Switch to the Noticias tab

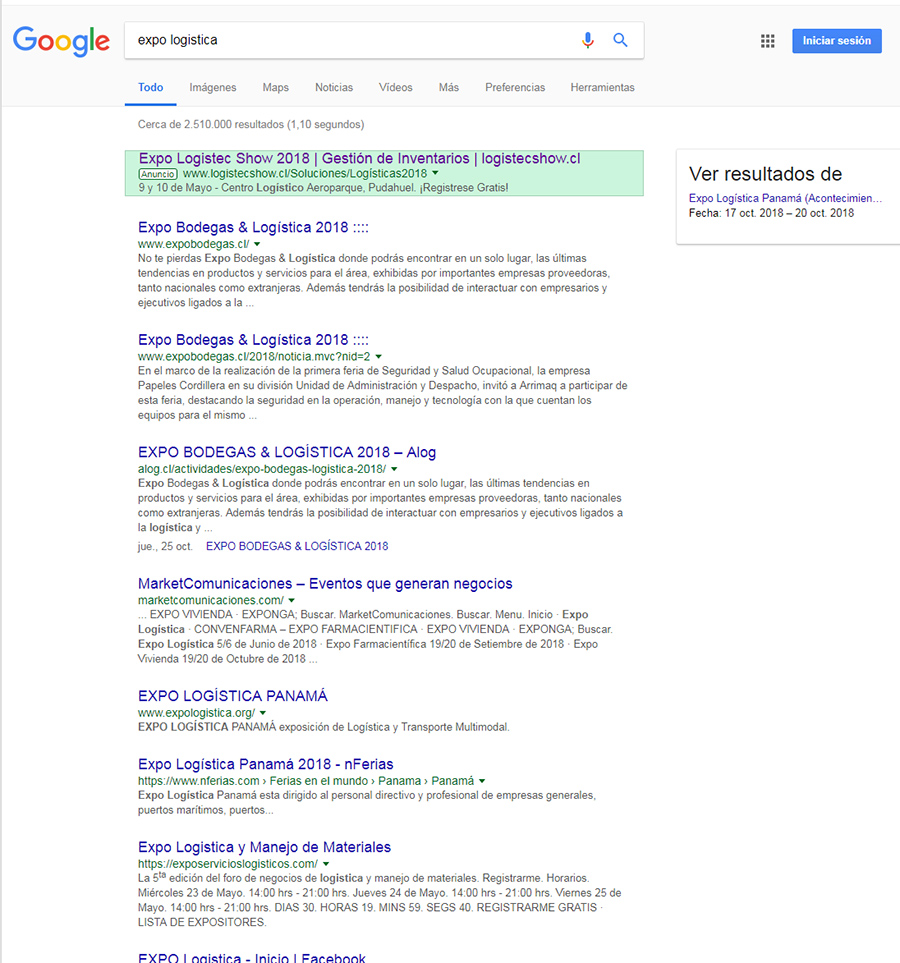[334, 87]
